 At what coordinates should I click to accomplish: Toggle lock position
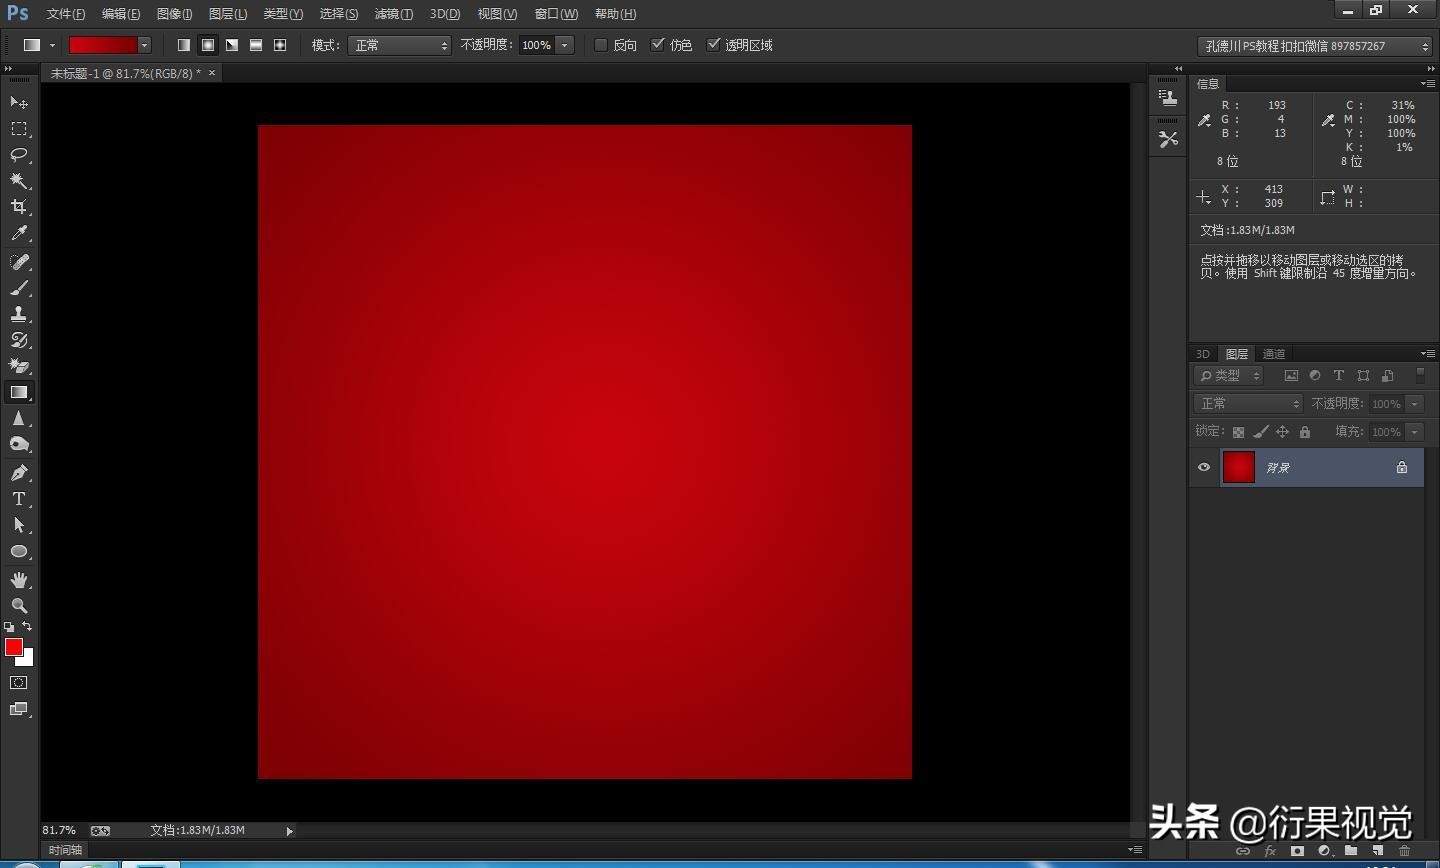[1282, 432]
